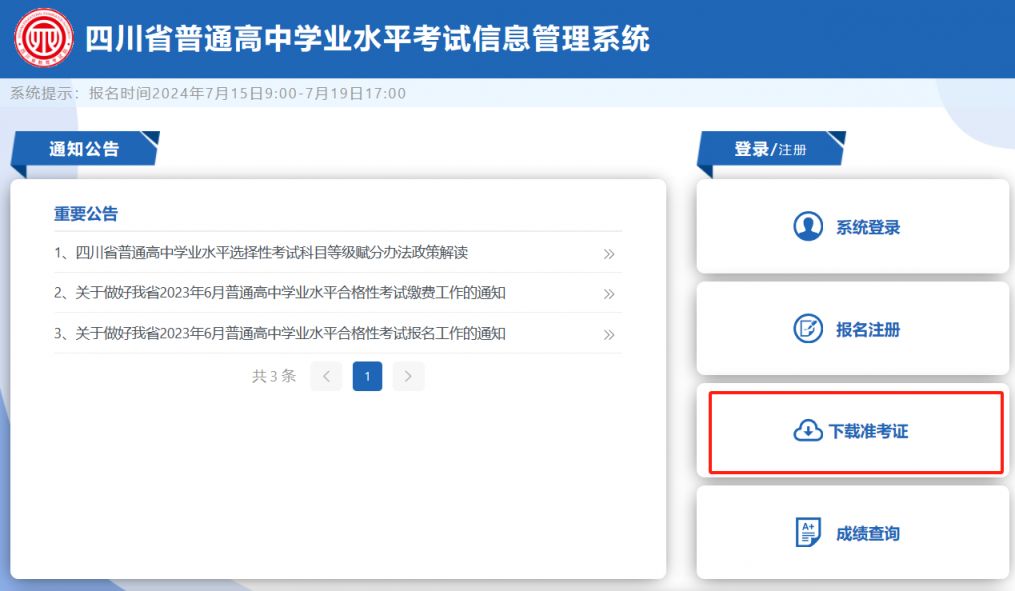Click the 系统提示 registration time notice
1015x591 pixels.
click(x=208, y=93)
